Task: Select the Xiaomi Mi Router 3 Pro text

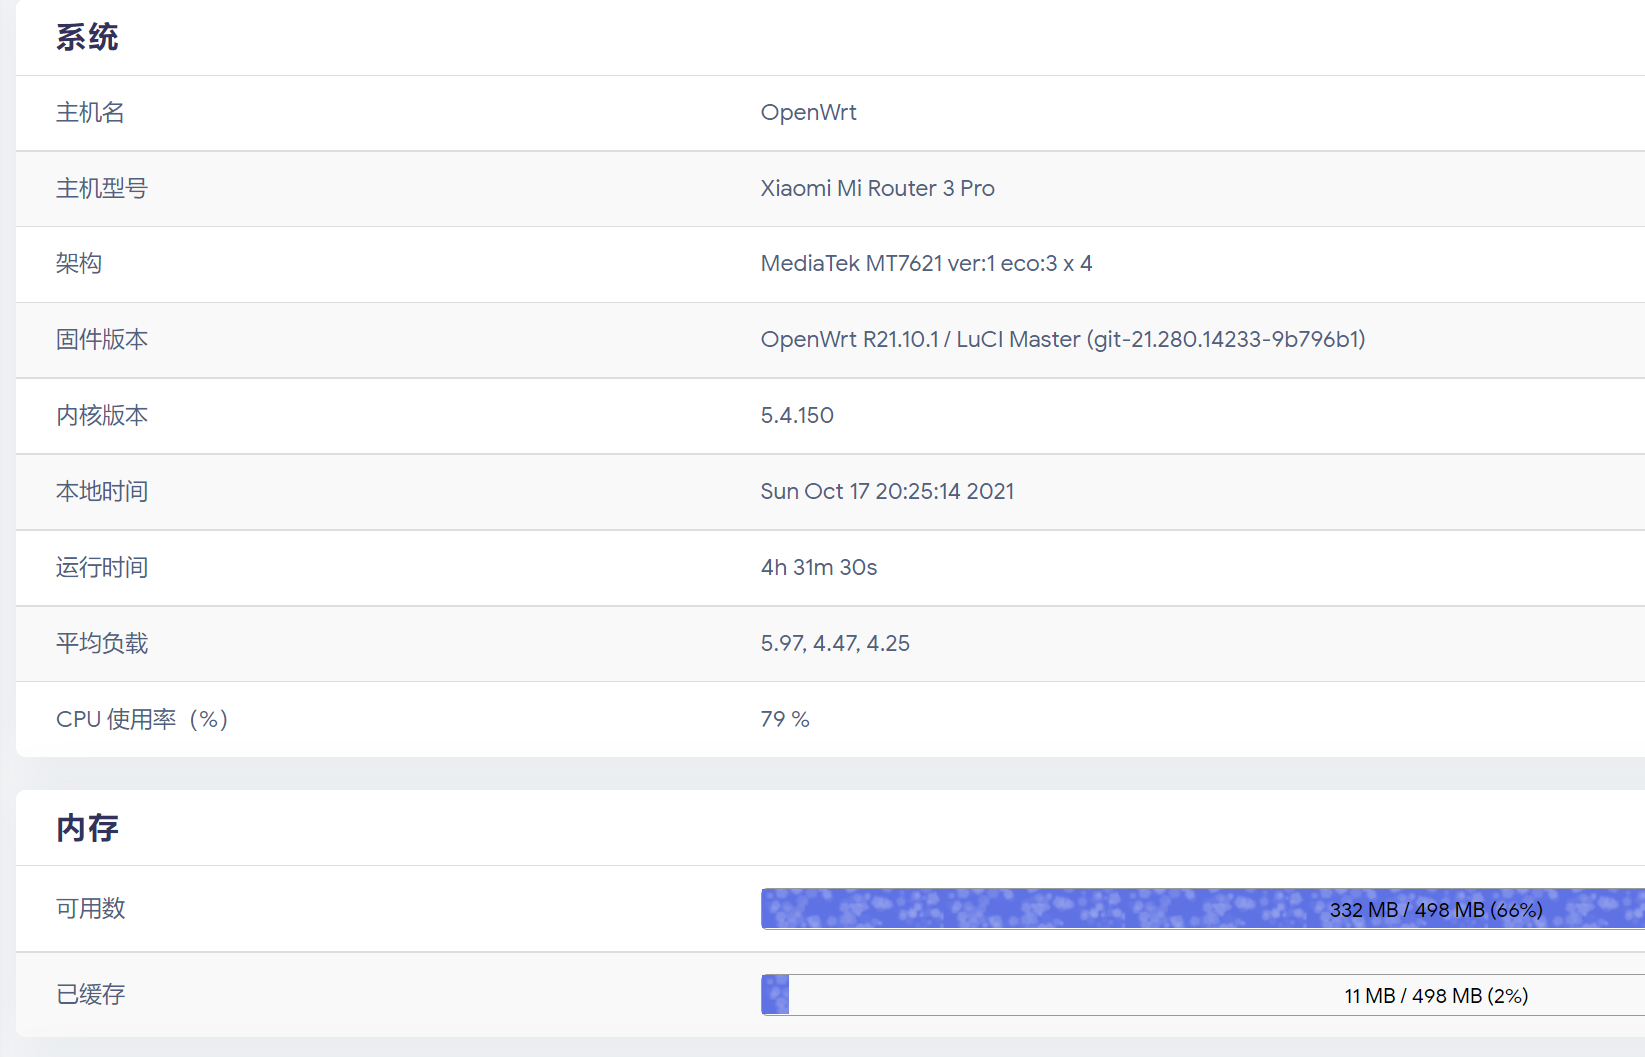Action: 877,188
